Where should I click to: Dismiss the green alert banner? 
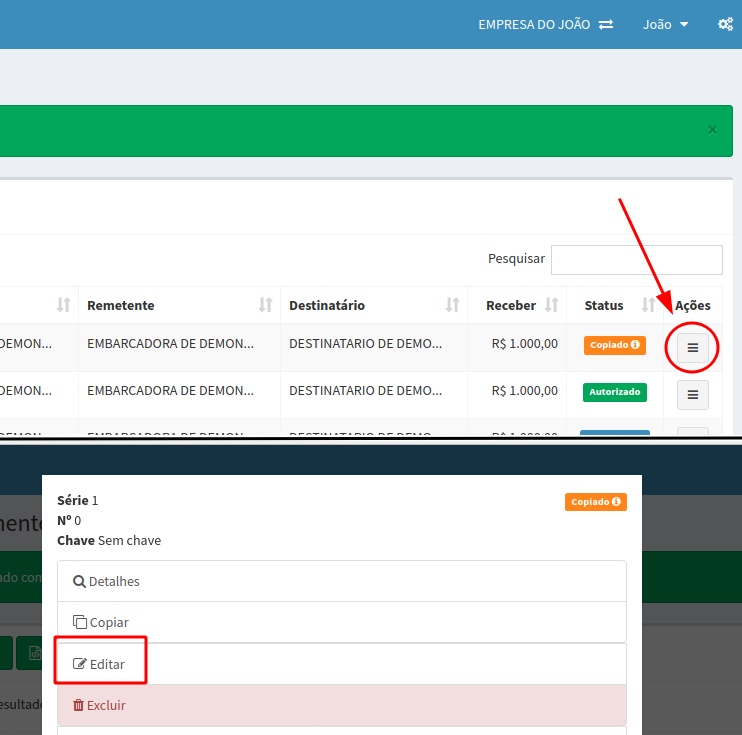[712, 130]
